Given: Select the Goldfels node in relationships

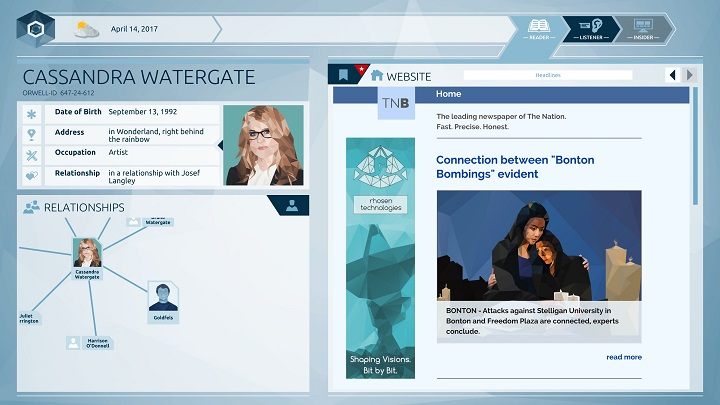Looking at the screenshot, I should coord(163,300).
